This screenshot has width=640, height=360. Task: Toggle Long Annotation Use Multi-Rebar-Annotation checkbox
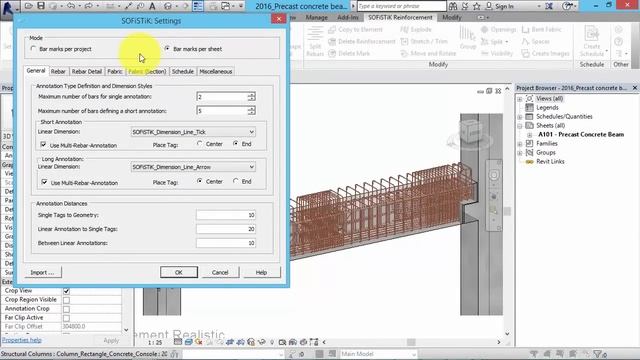pos(44,182)
